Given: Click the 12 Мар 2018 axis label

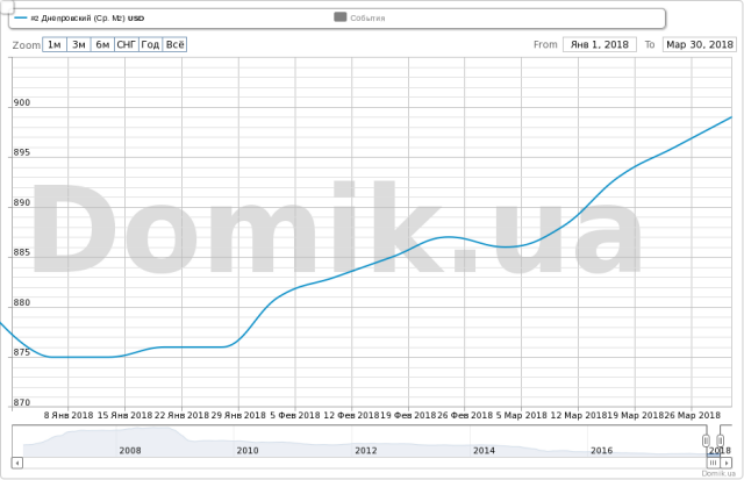Looking at the screenshot, I should point(578,415).
